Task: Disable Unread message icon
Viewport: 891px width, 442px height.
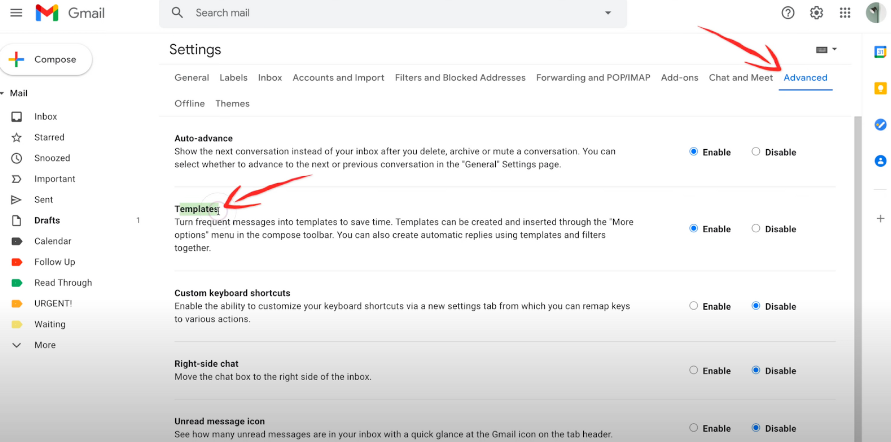Action: (x=756, y=428)
